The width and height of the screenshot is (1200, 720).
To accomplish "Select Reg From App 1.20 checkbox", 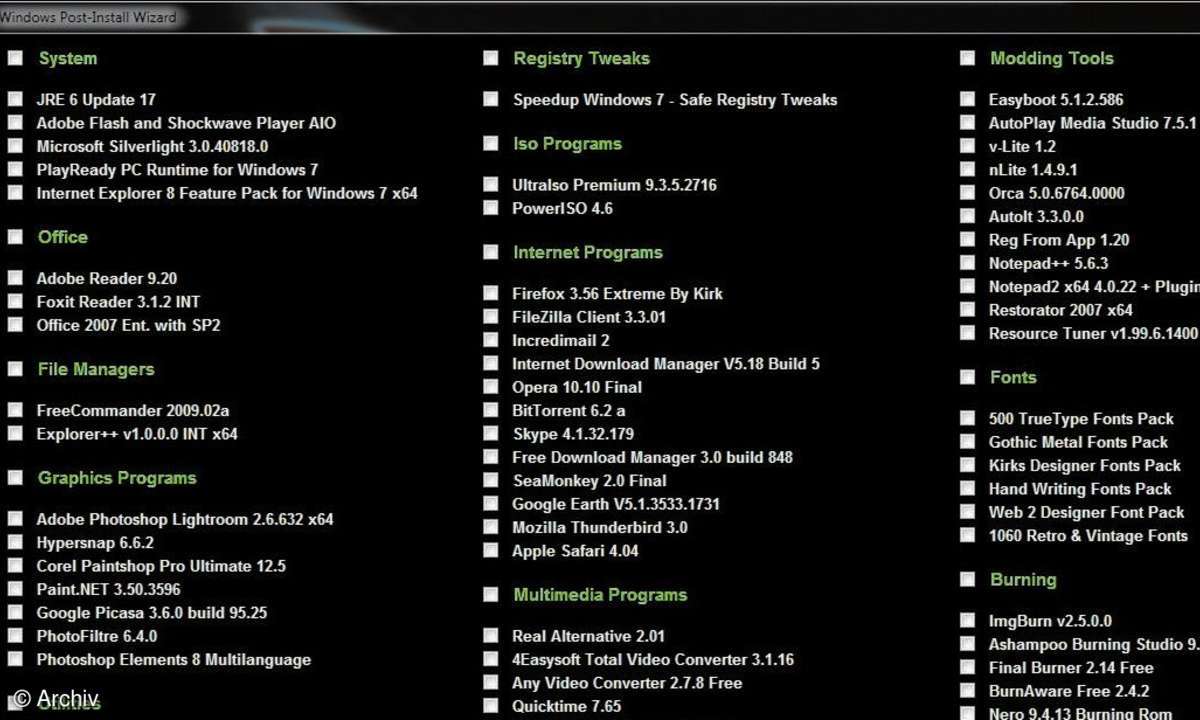I will 967,239.
